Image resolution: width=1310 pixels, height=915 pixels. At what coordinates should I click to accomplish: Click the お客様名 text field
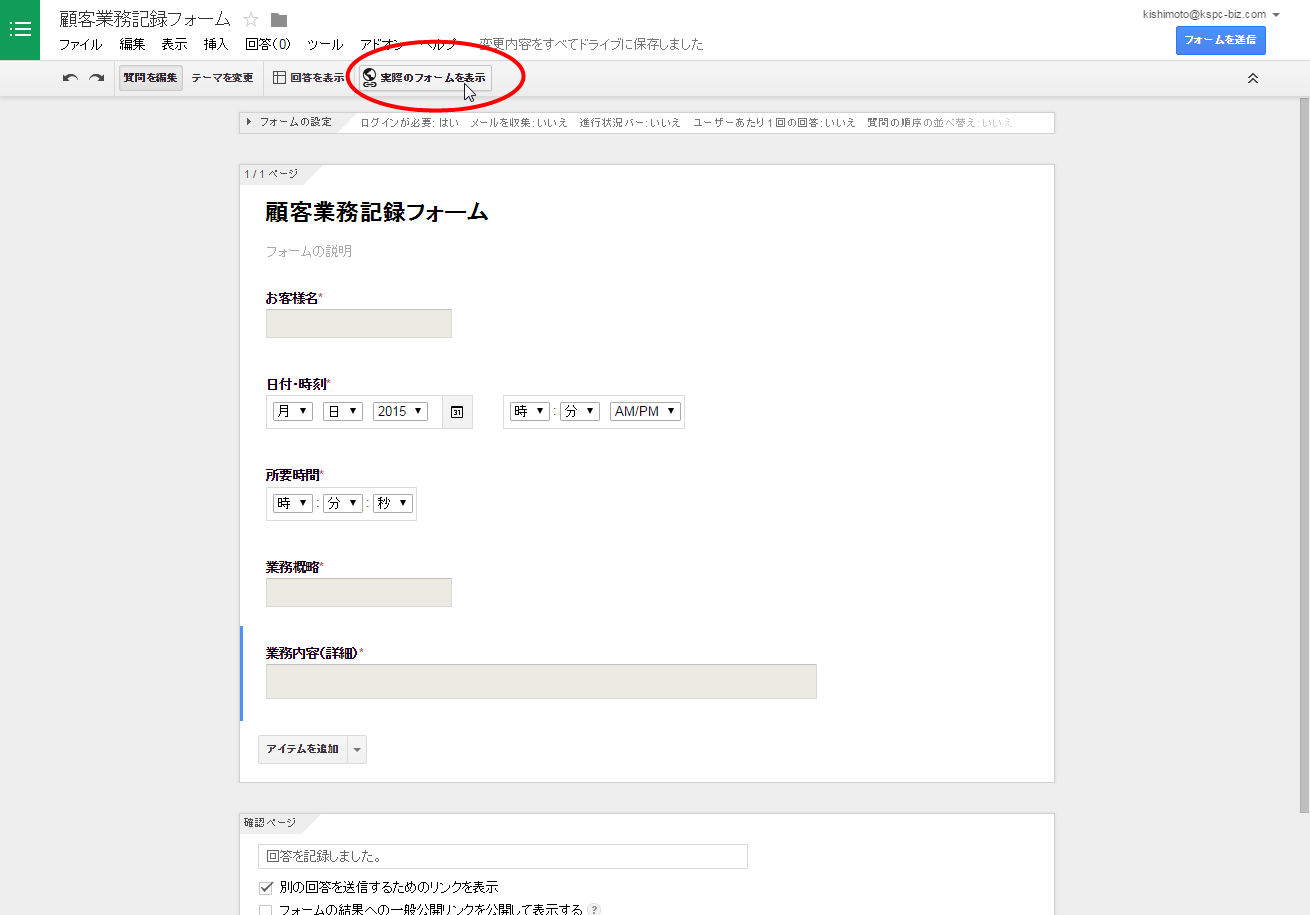tap(359, 323)
